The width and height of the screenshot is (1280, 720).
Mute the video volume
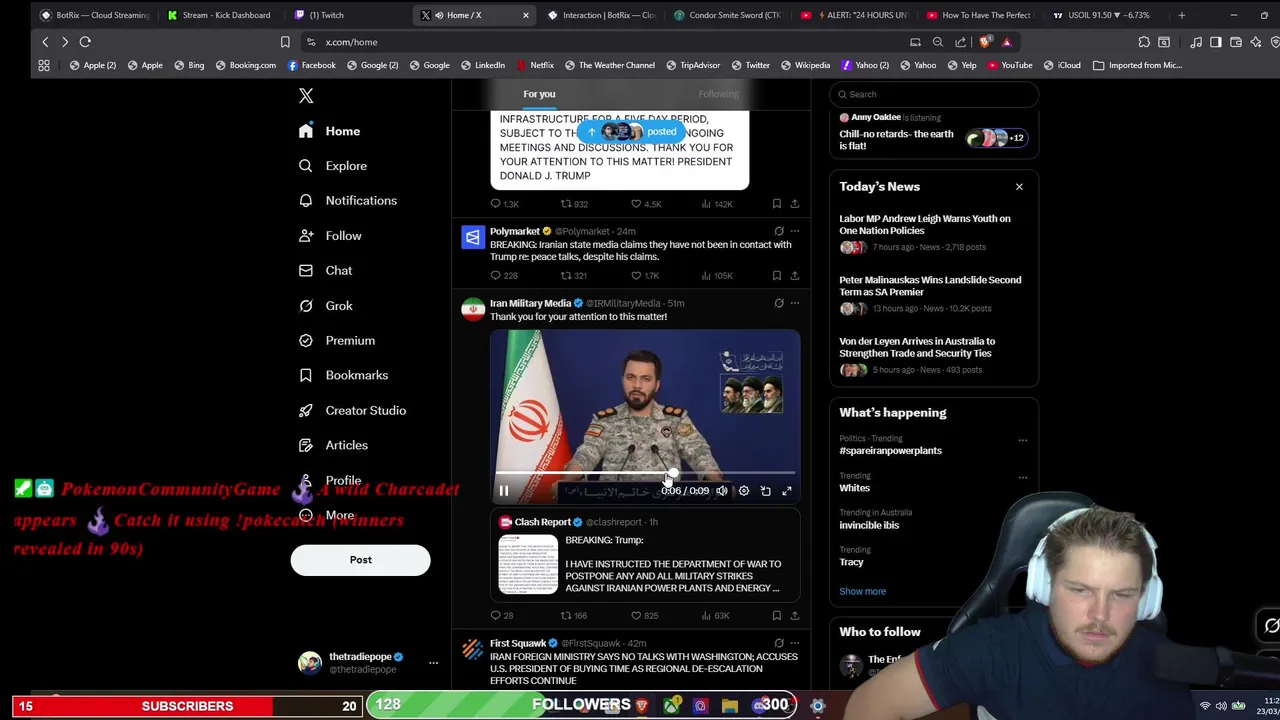tap(722, 491)
